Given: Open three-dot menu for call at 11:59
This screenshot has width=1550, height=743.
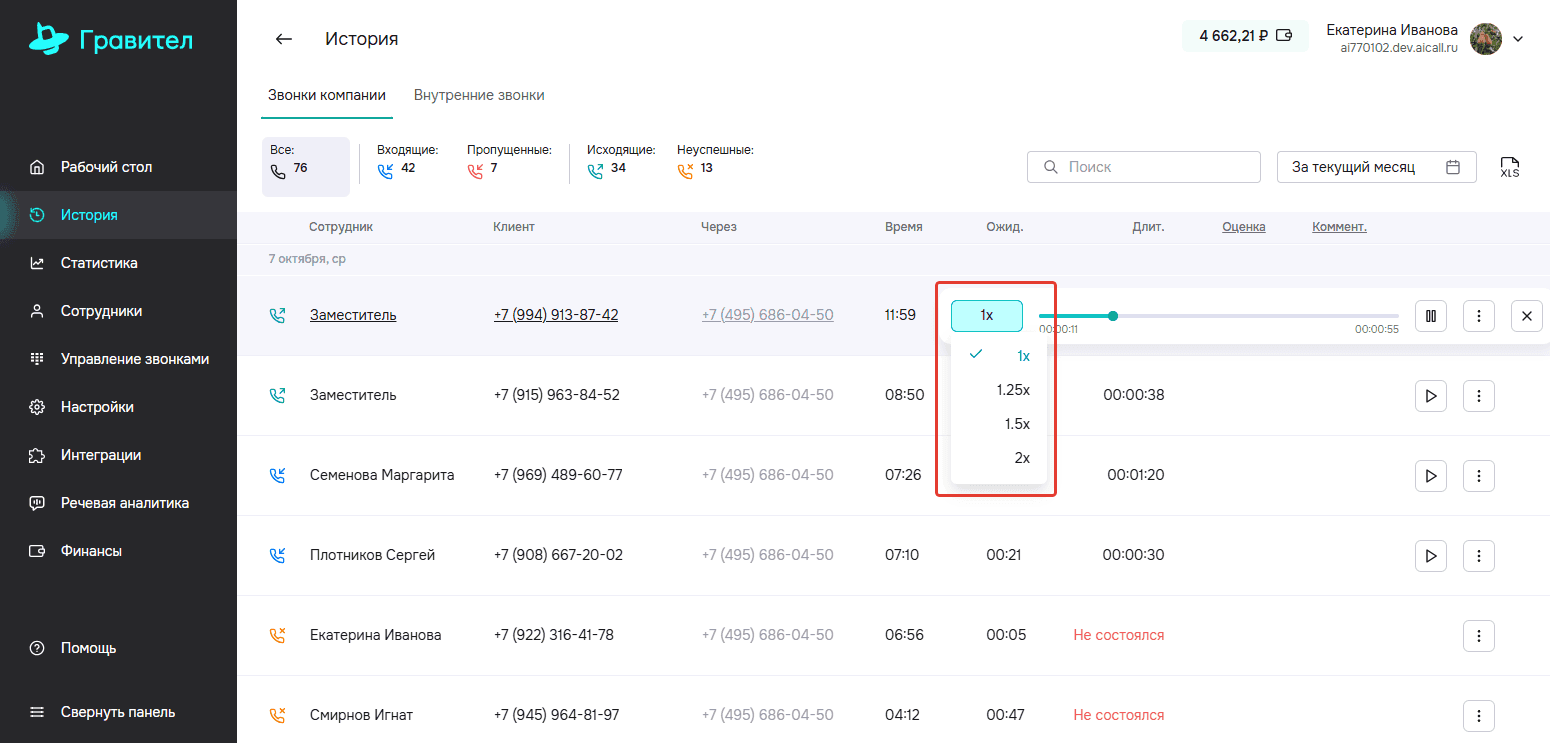Looking at the screenshot, I should [1478, 316].
